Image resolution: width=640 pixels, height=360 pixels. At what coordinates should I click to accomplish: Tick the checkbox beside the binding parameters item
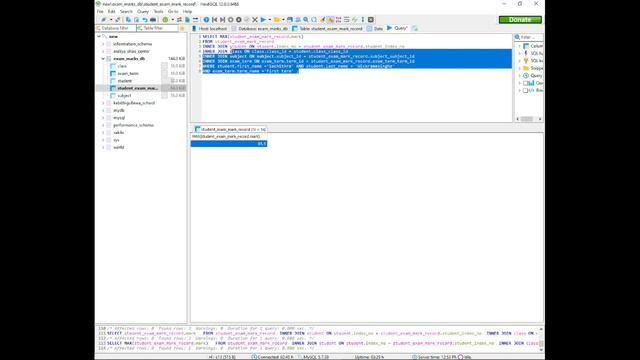tap(525, 90)
